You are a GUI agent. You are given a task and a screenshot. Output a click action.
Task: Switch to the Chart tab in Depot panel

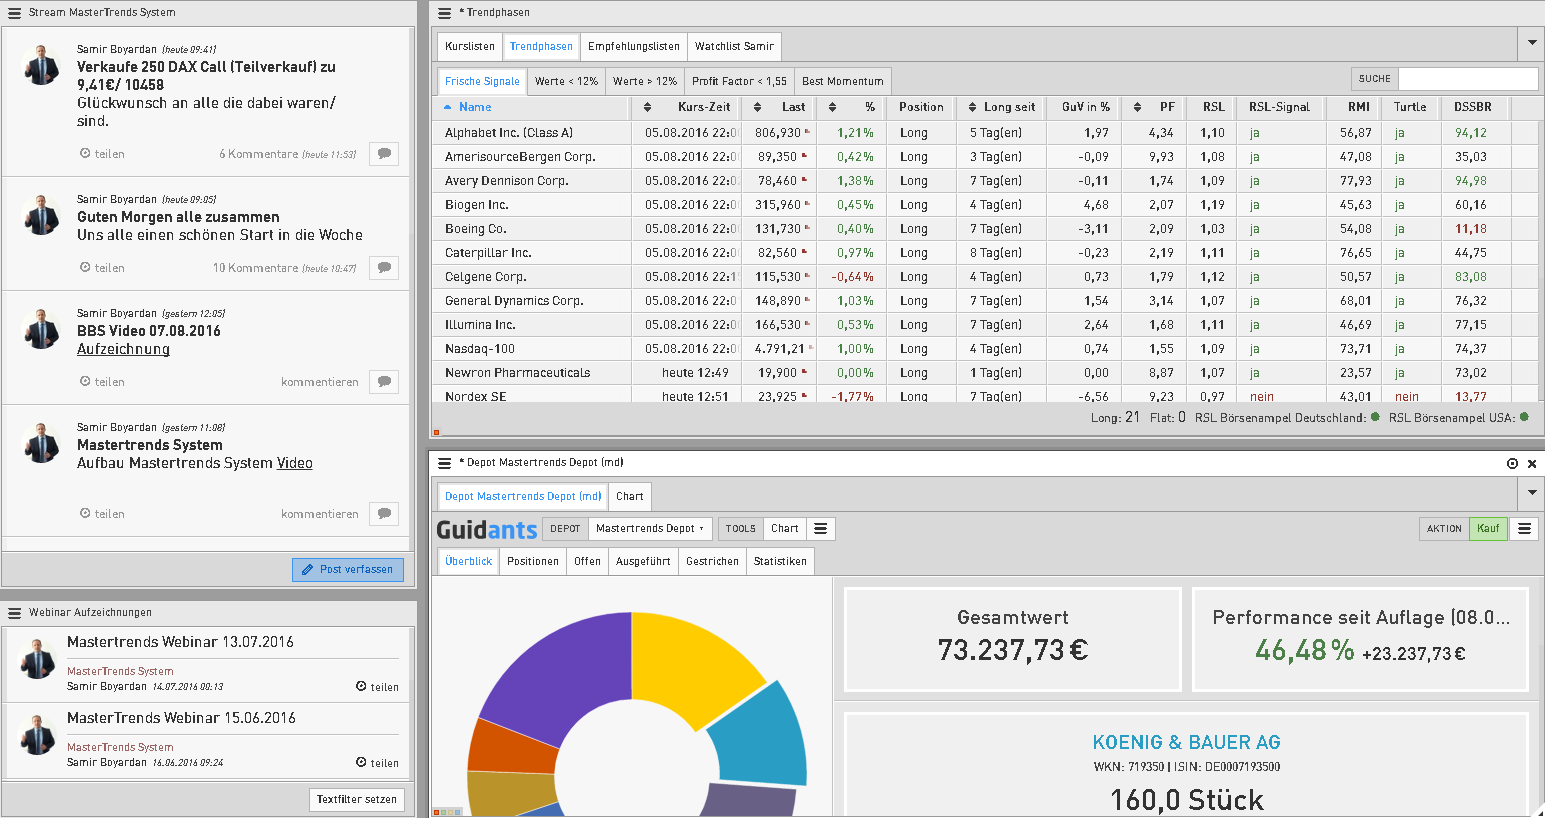pos(630,496)
